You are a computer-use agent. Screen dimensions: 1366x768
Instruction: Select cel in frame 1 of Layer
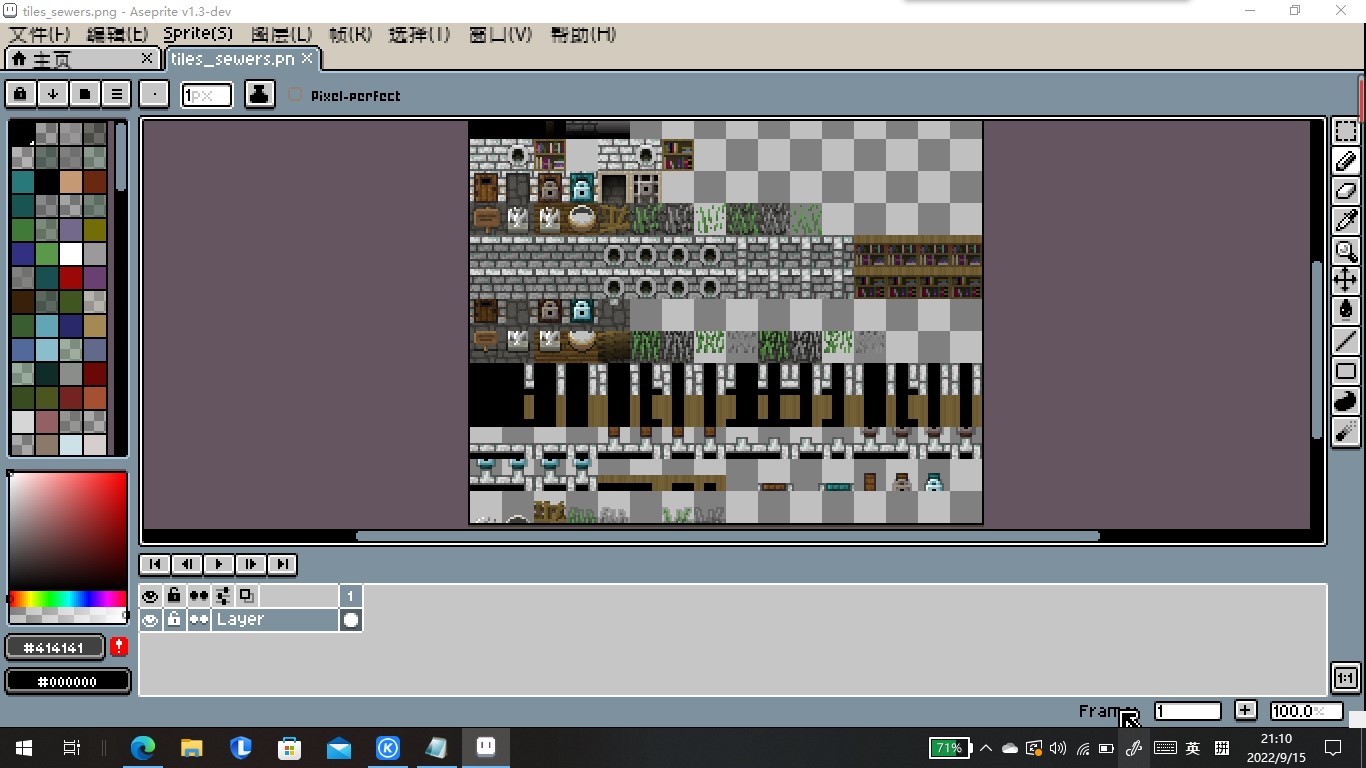pos(351,620)
